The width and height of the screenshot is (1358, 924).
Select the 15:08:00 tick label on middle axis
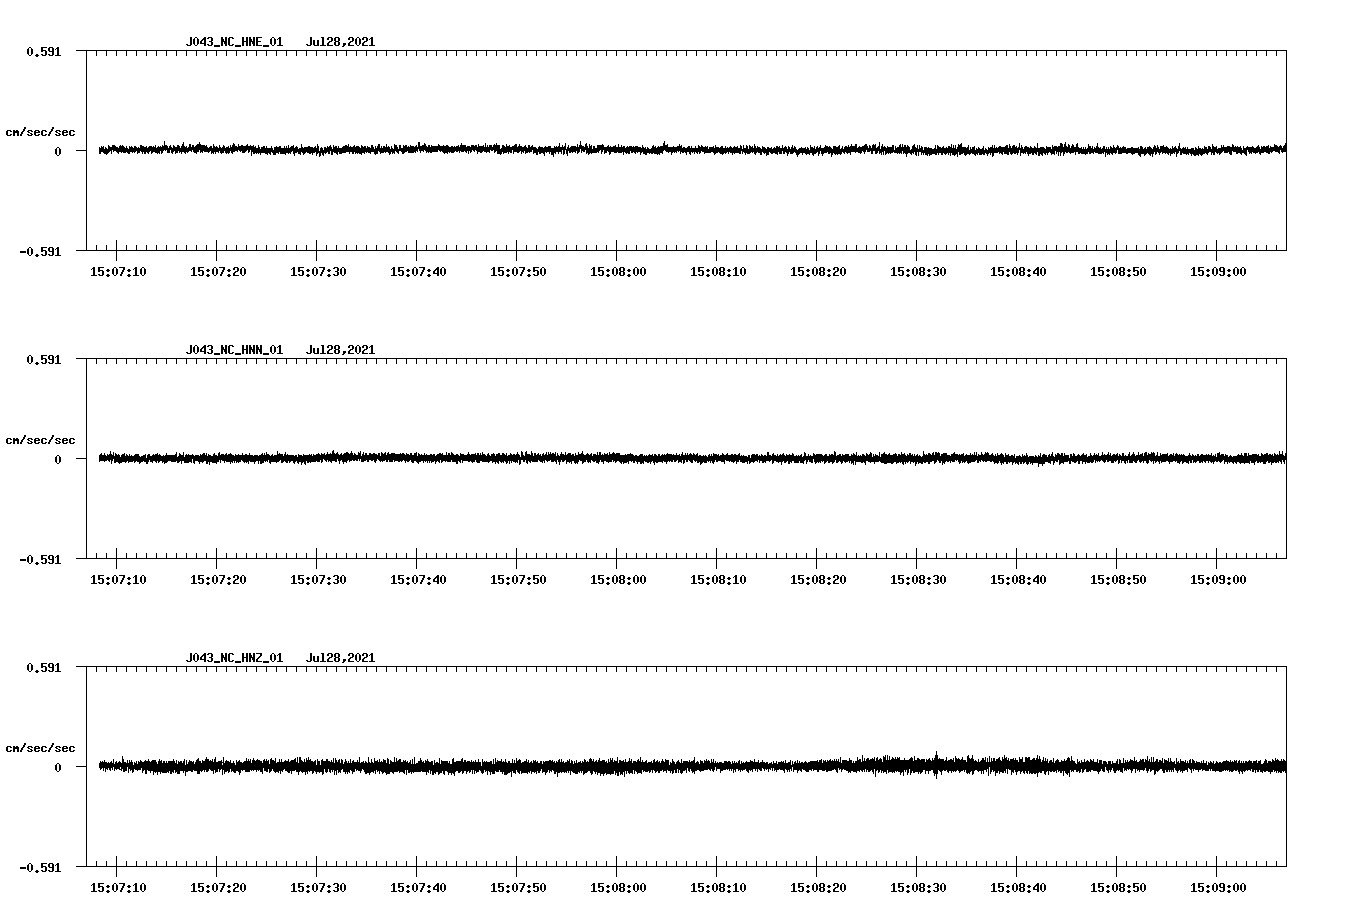620,577
